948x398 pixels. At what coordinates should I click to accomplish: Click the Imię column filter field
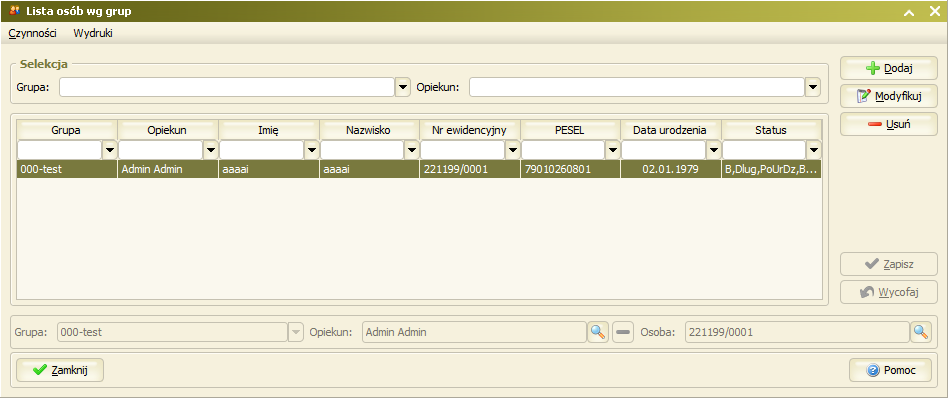click(262, 149)
